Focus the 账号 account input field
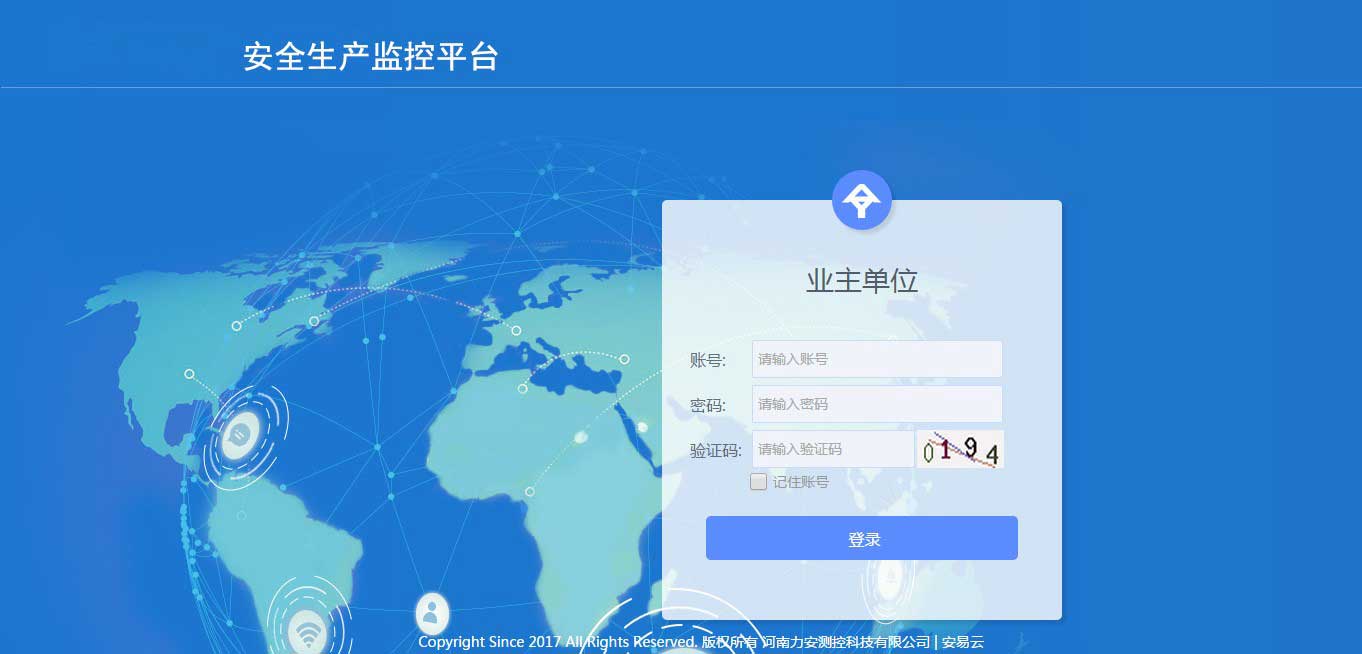1362x654 pixels. [x=876, y=359]
